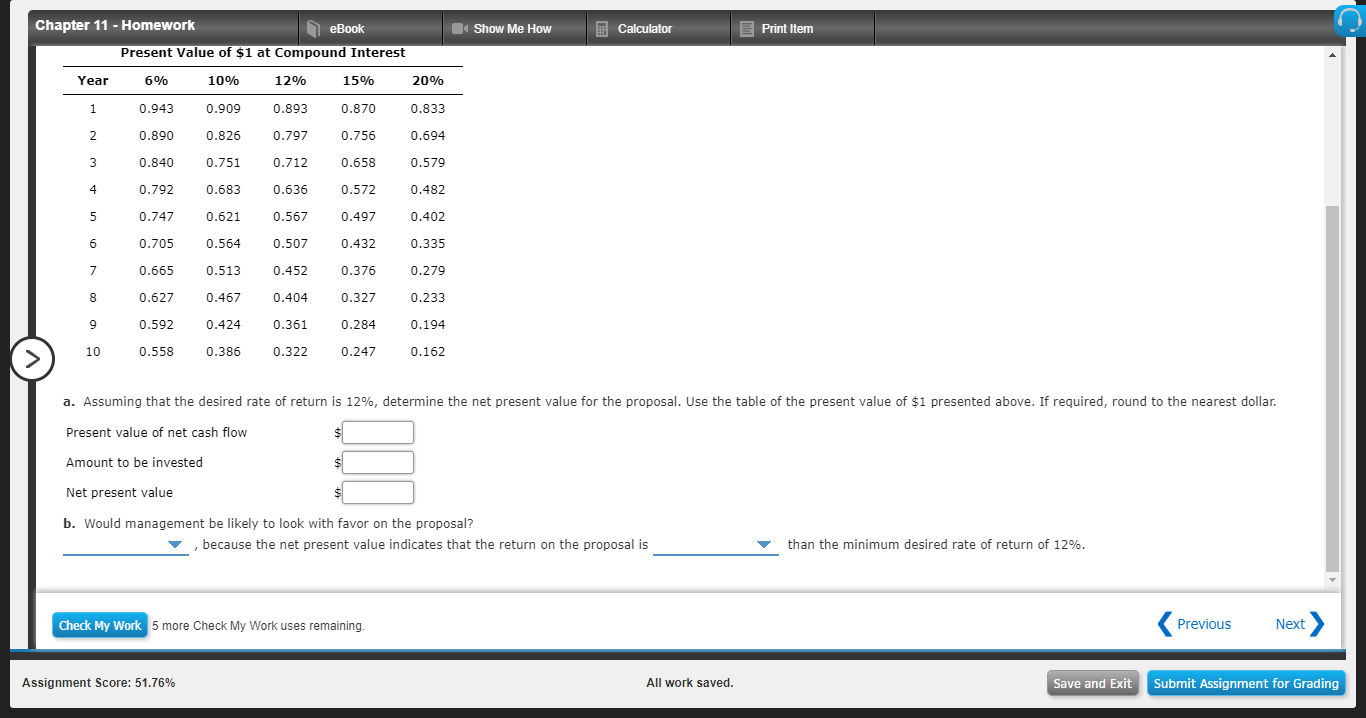Click the Show Me How video icon
Image resolution: width=1366 pixels, height=718 pixels.
[x=459, y=29]
